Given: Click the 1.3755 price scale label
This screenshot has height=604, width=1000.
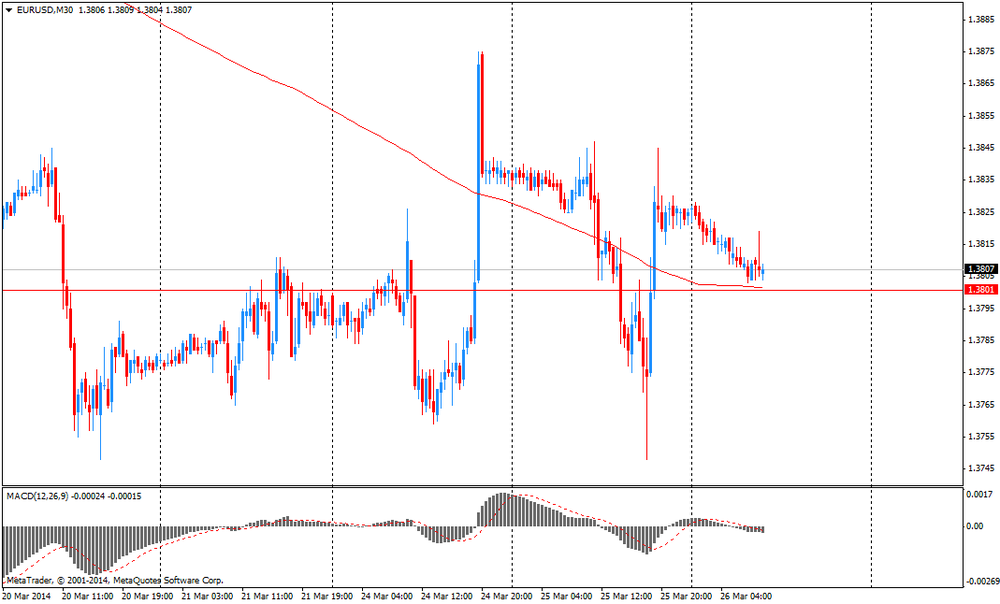Looking at the screenshot, I should (x=980, y=436).
